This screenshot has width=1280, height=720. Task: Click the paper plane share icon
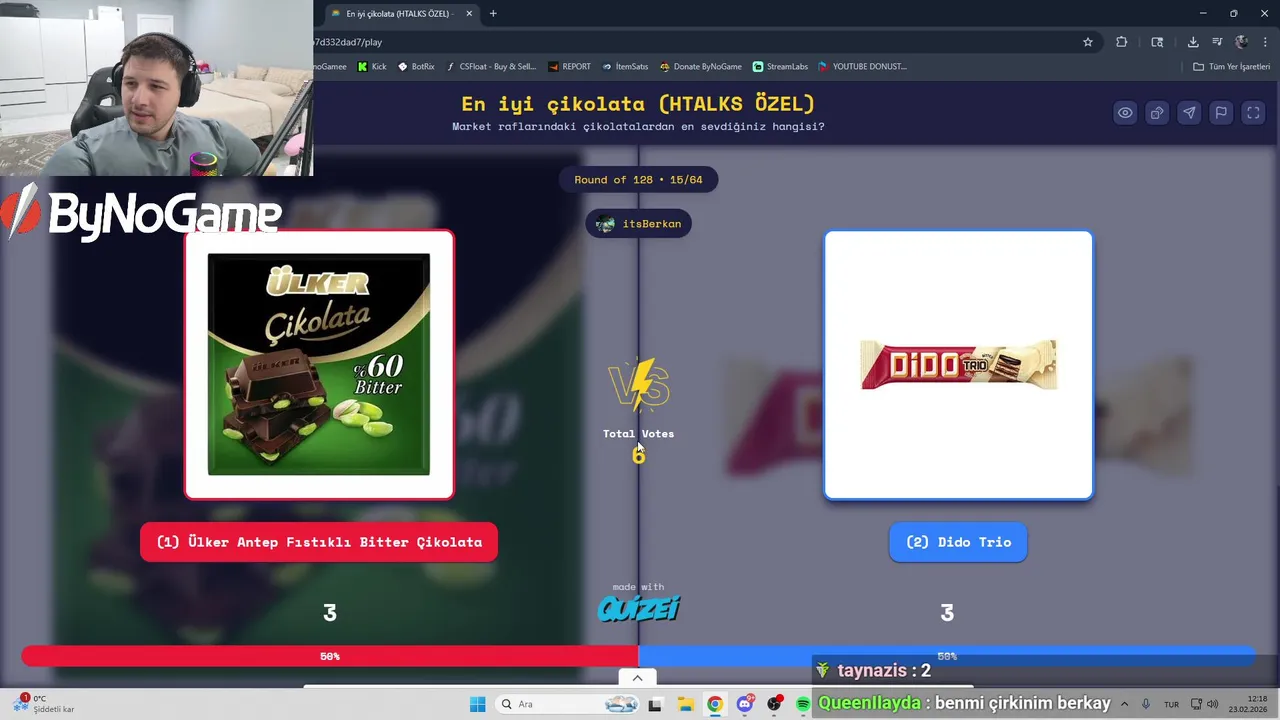point(1189,113)
